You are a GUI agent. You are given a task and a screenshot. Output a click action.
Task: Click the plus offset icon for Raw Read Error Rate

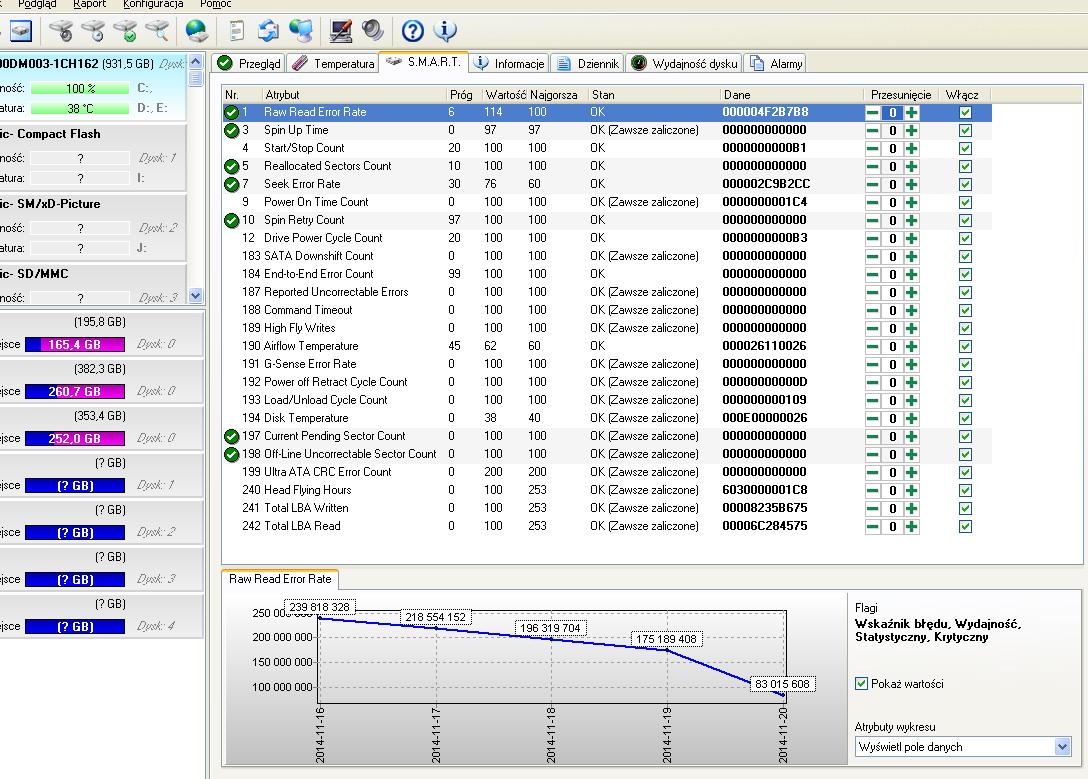pyautogui.click(x=912, y=112)
